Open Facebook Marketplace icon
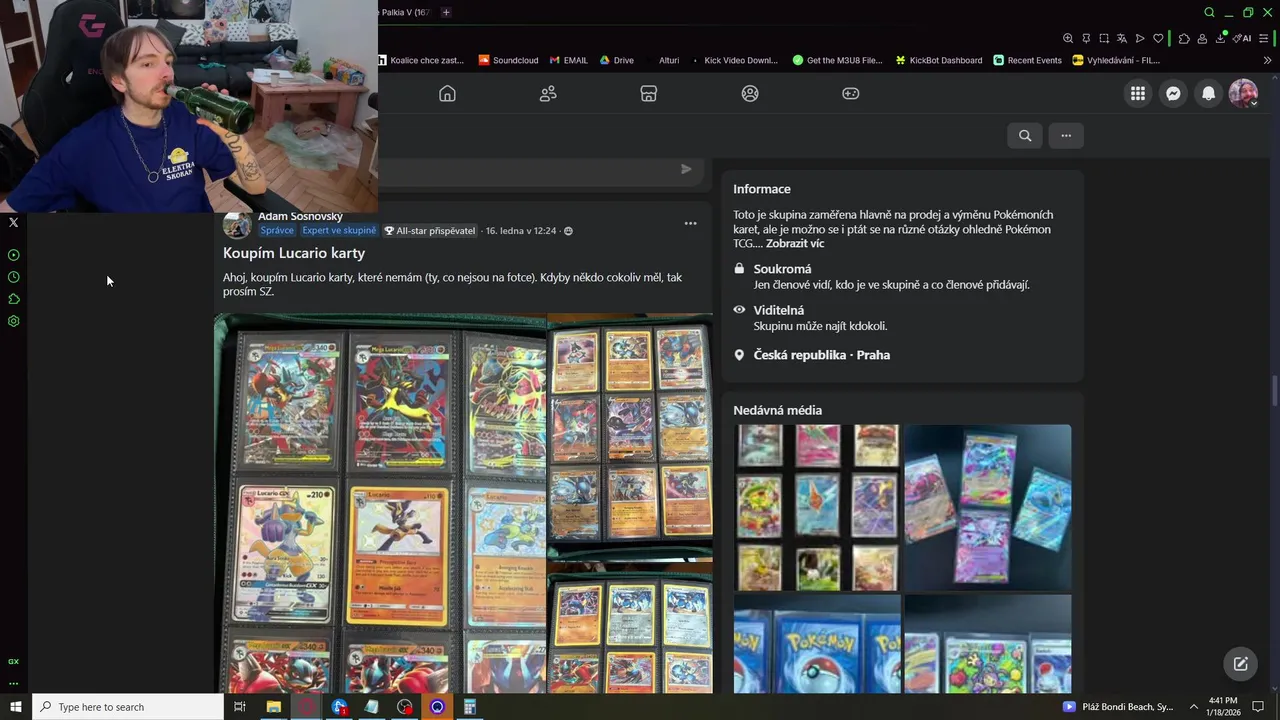The height and width of the screenshot is (720, 1280). [649, 93]
